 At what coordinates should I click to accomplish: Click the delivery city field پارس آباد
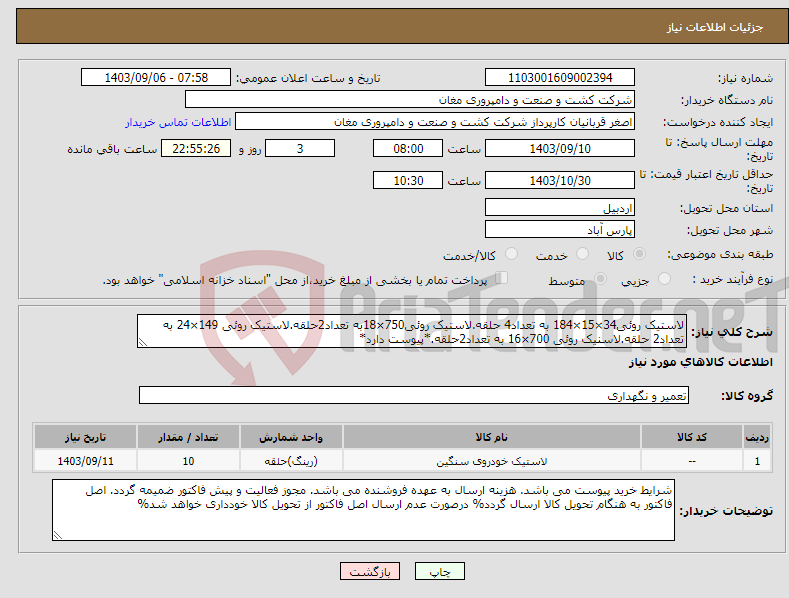pyautogui.click(x=560, y=230)
